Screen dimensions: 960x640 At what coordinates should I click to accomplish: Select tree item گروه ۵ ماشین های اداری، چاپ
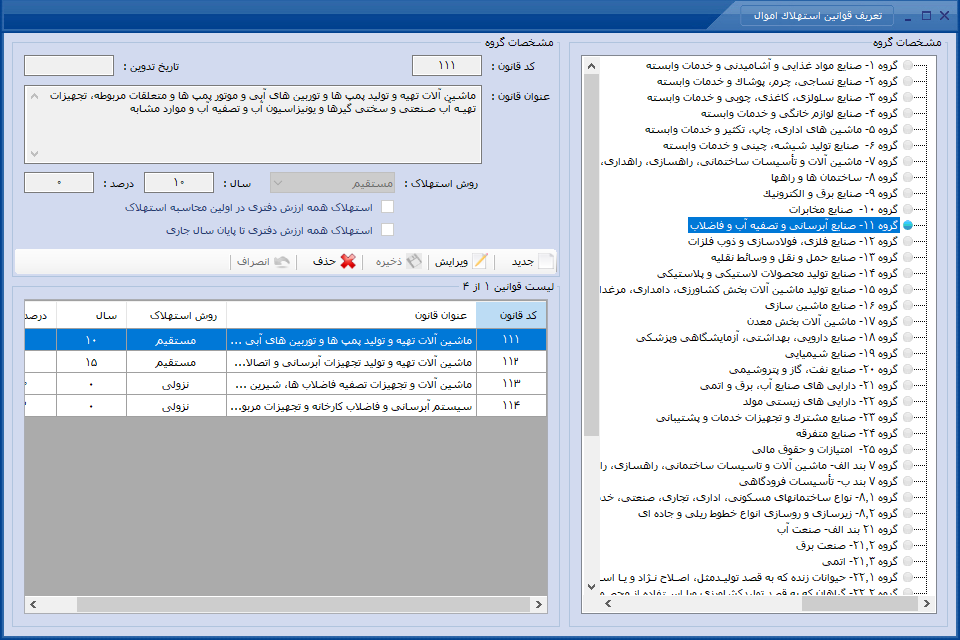click(x=771, y=130)
